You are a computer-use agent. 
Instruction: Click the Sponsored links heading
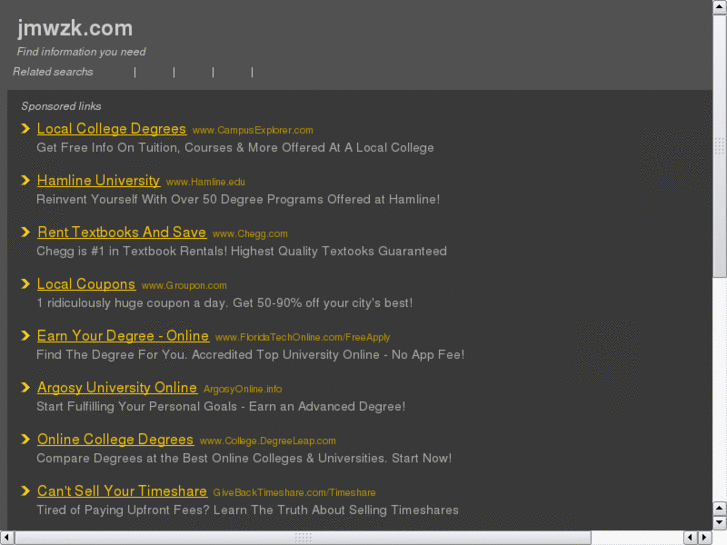[x=61, y=106]
